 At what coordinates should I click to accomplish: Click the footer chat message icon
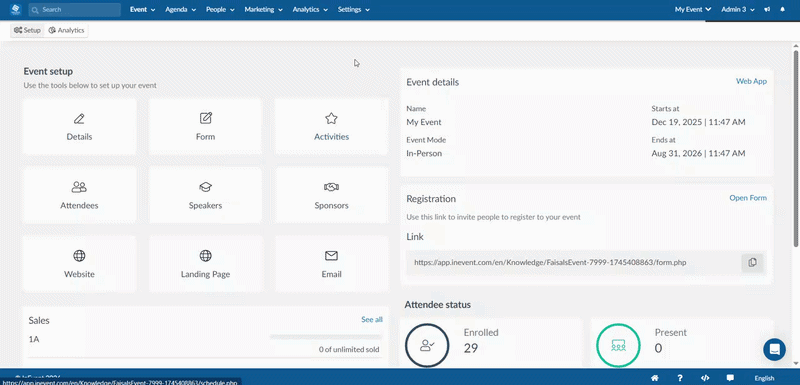coord(730,378)
